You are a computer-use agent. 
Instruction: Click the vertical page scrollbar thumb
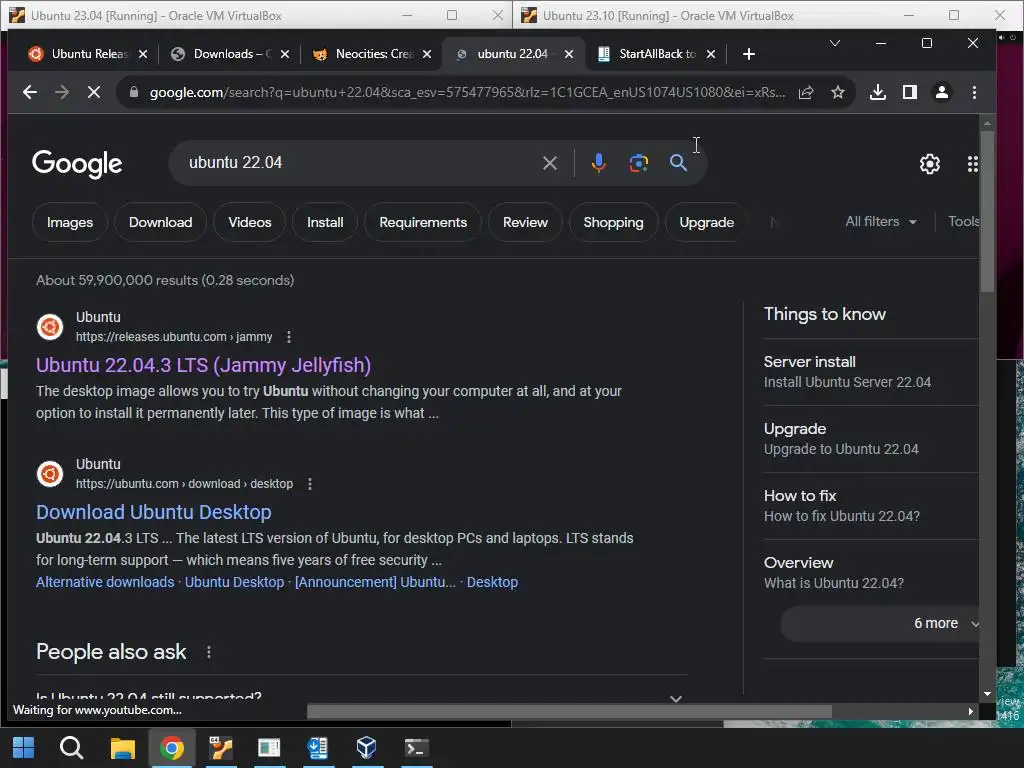[987, 211]
